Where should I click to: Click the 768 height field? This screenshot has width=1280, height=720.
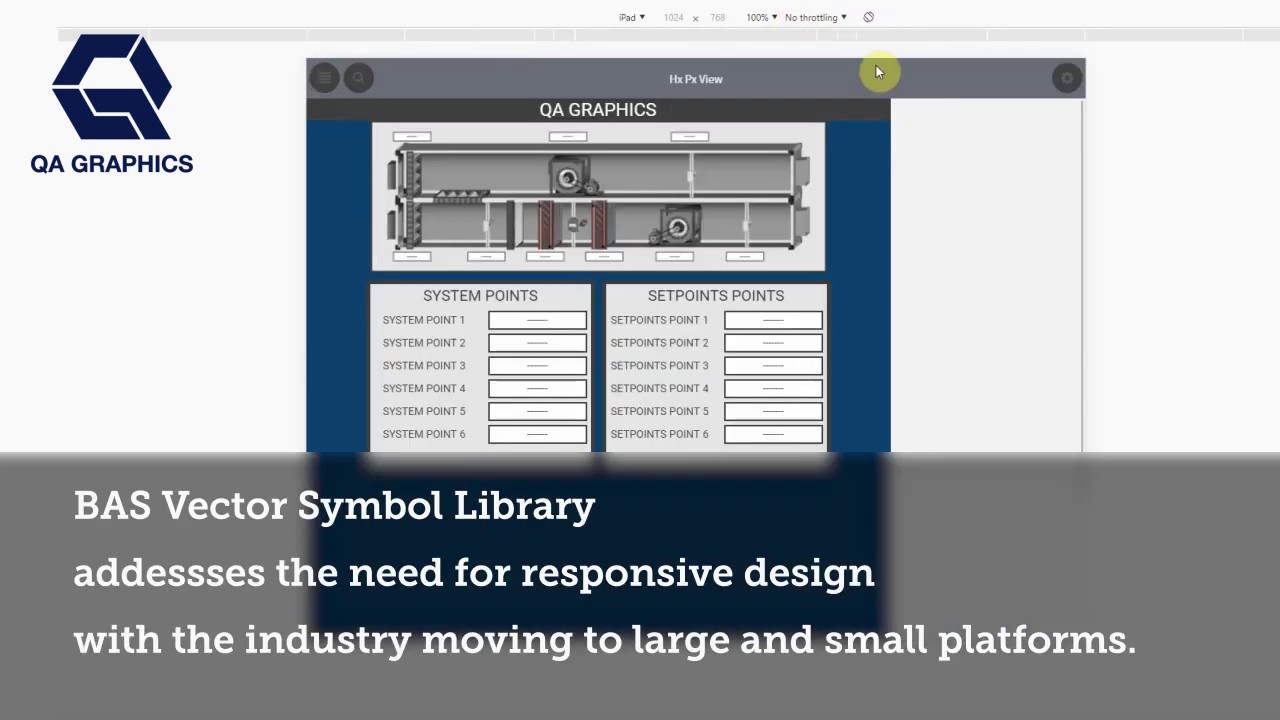coord(717,18)
